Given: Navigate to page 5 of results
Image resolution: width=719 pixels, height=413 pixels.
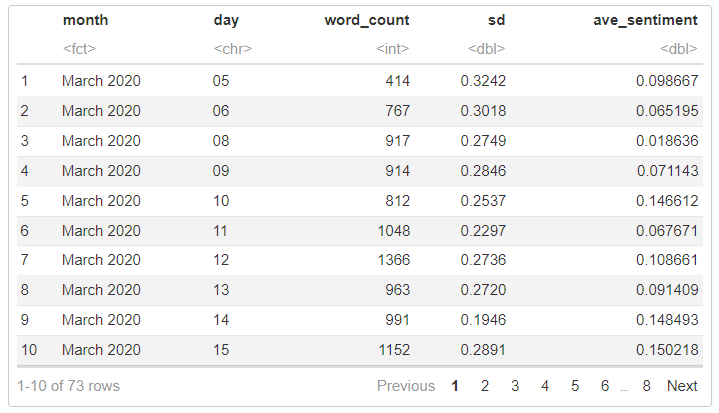Looking at the screenshot, I should coord(575,386).
